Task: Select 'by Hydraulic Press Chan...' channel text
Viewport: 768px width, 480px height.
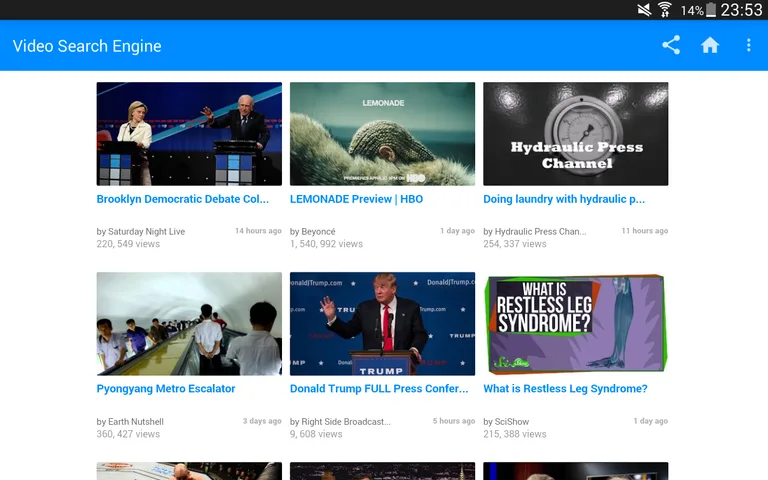Action: (x=534, y=232)
